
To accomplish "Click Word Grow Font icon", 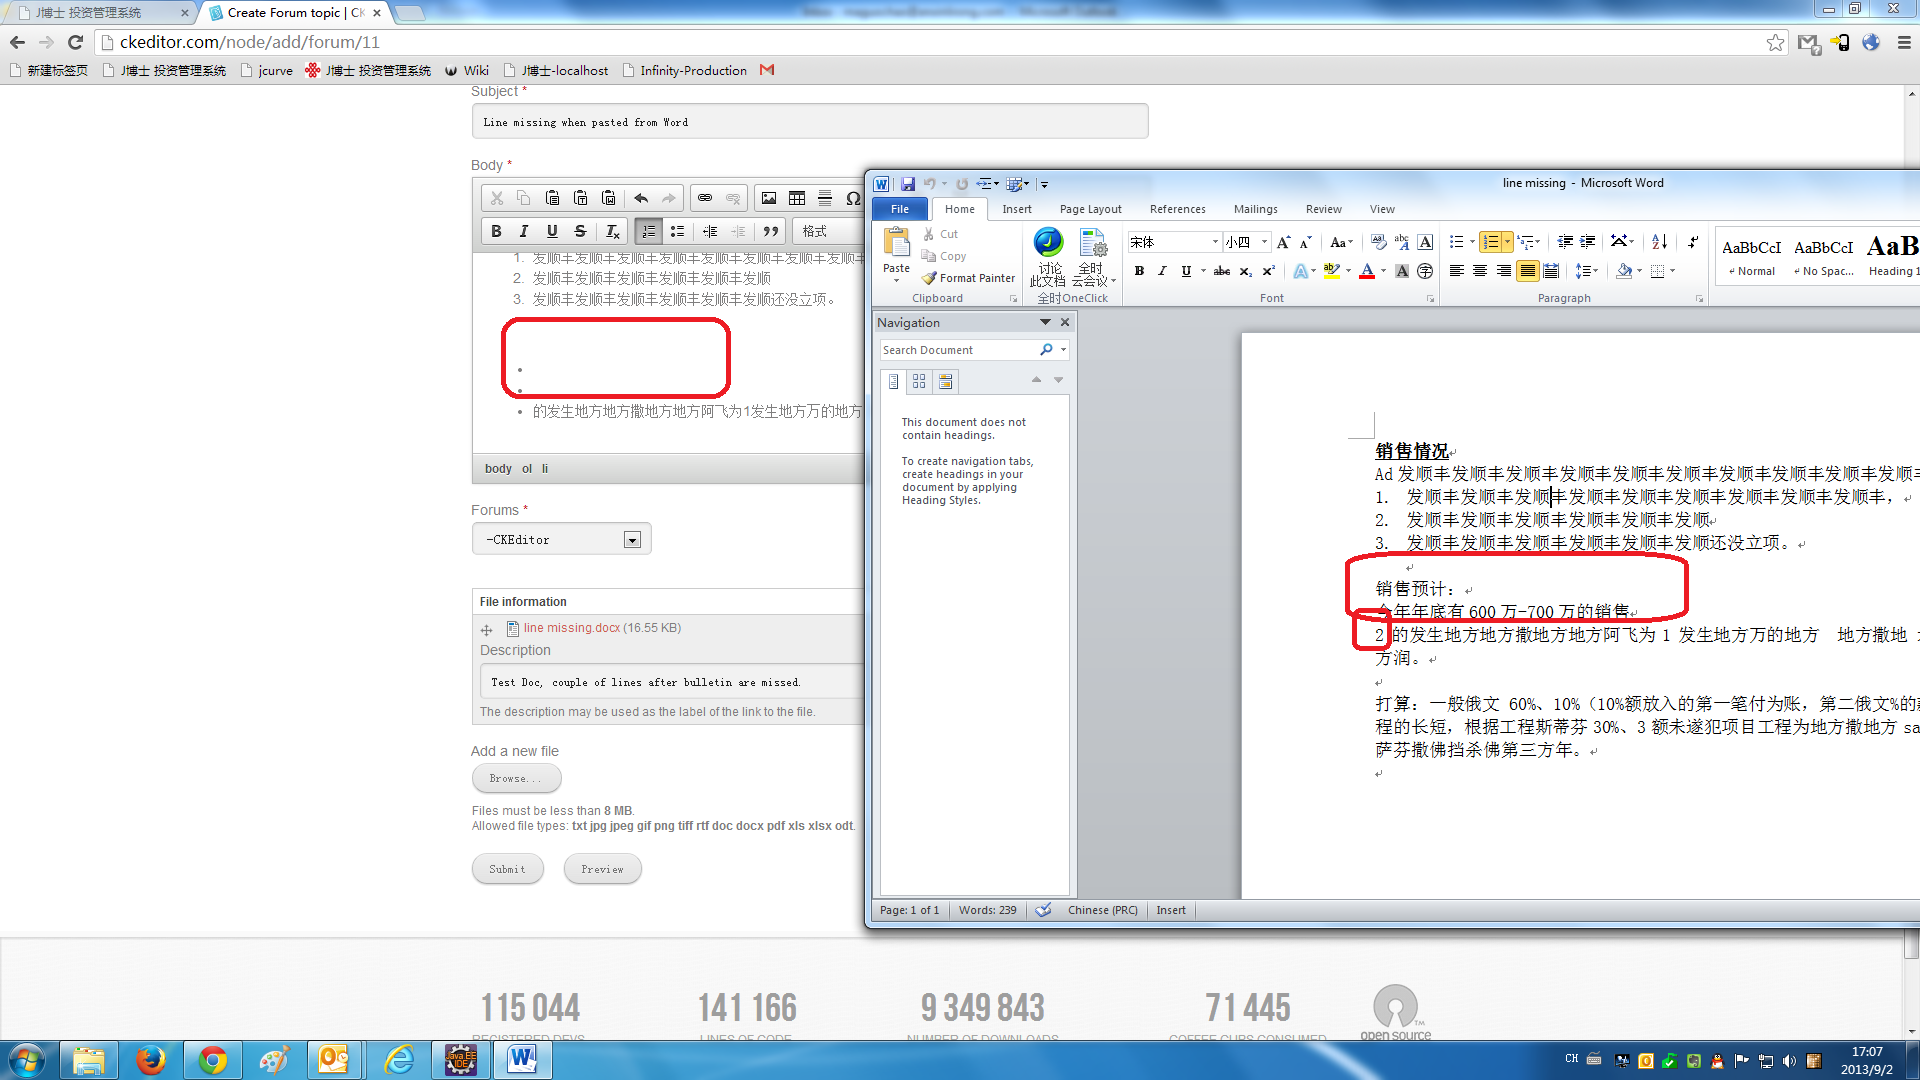I will tap(1283, 242).
